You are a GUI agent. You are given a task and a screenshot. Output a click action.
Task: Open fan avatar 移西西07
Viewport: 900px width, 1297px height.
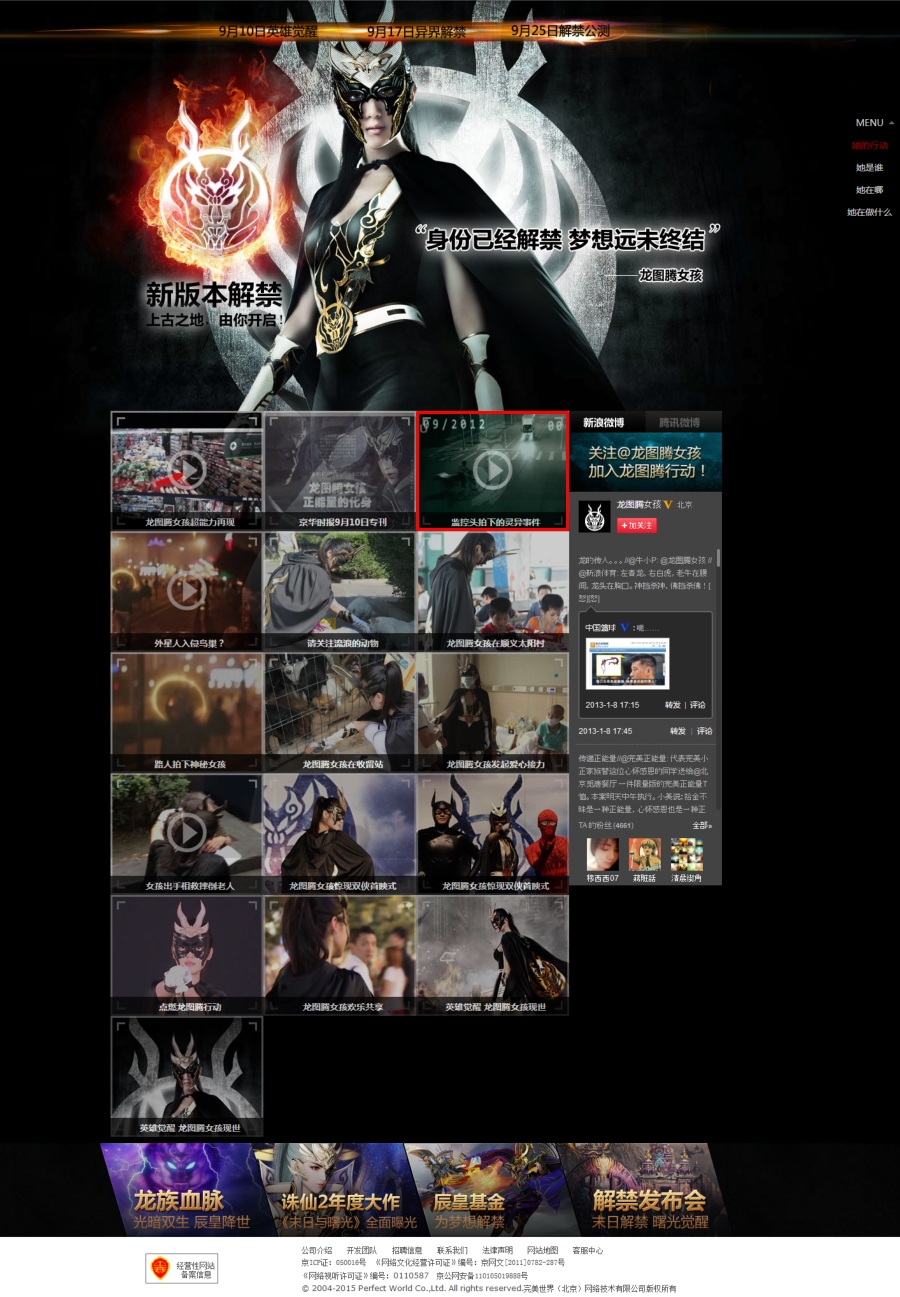602,855
